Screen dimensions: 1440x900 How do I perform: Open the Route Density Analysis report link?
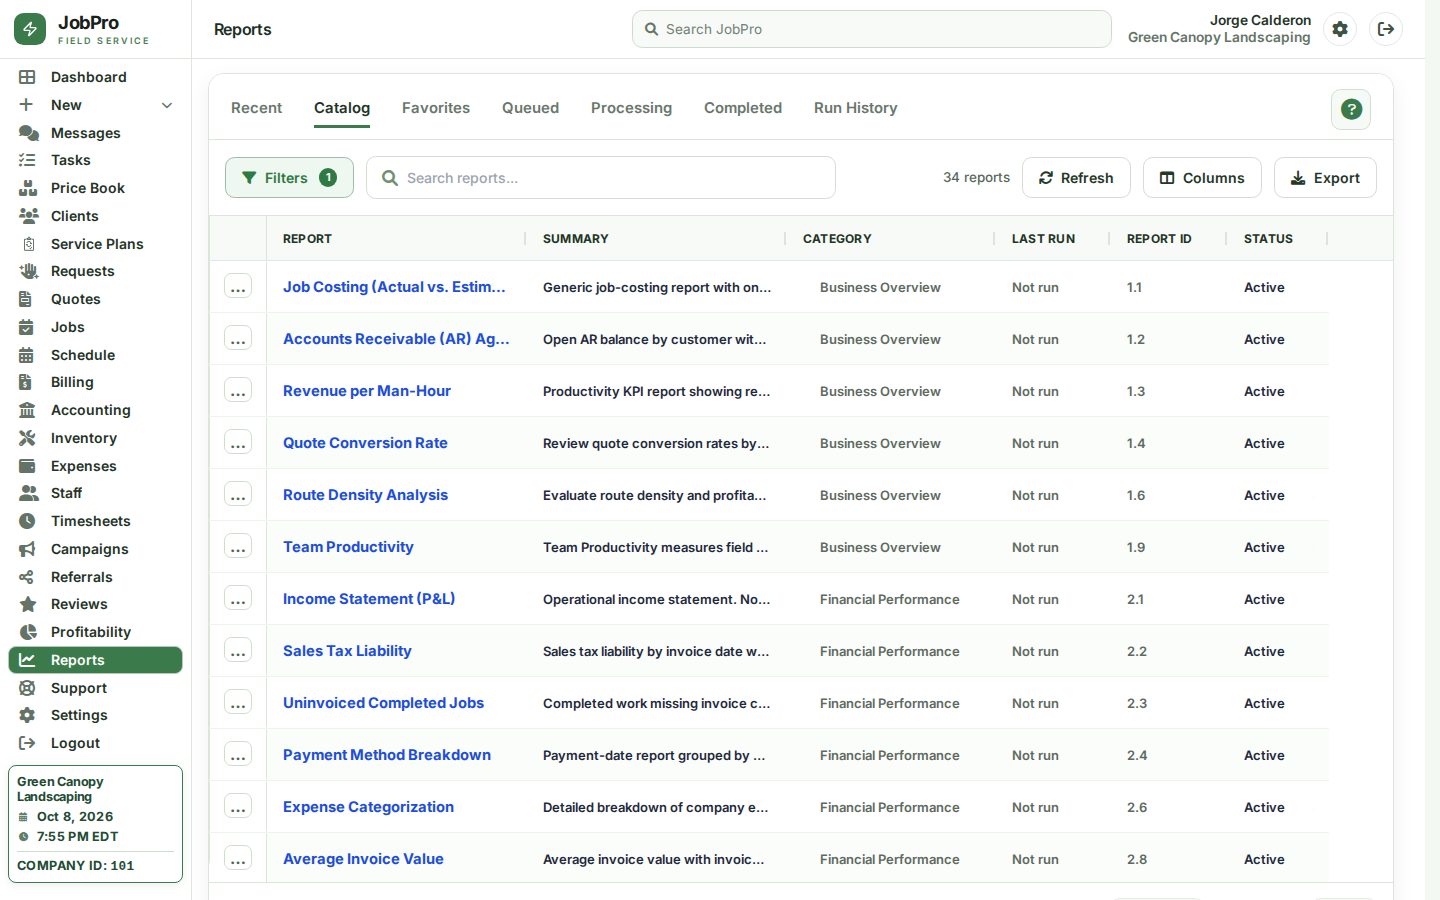point(365,495)
